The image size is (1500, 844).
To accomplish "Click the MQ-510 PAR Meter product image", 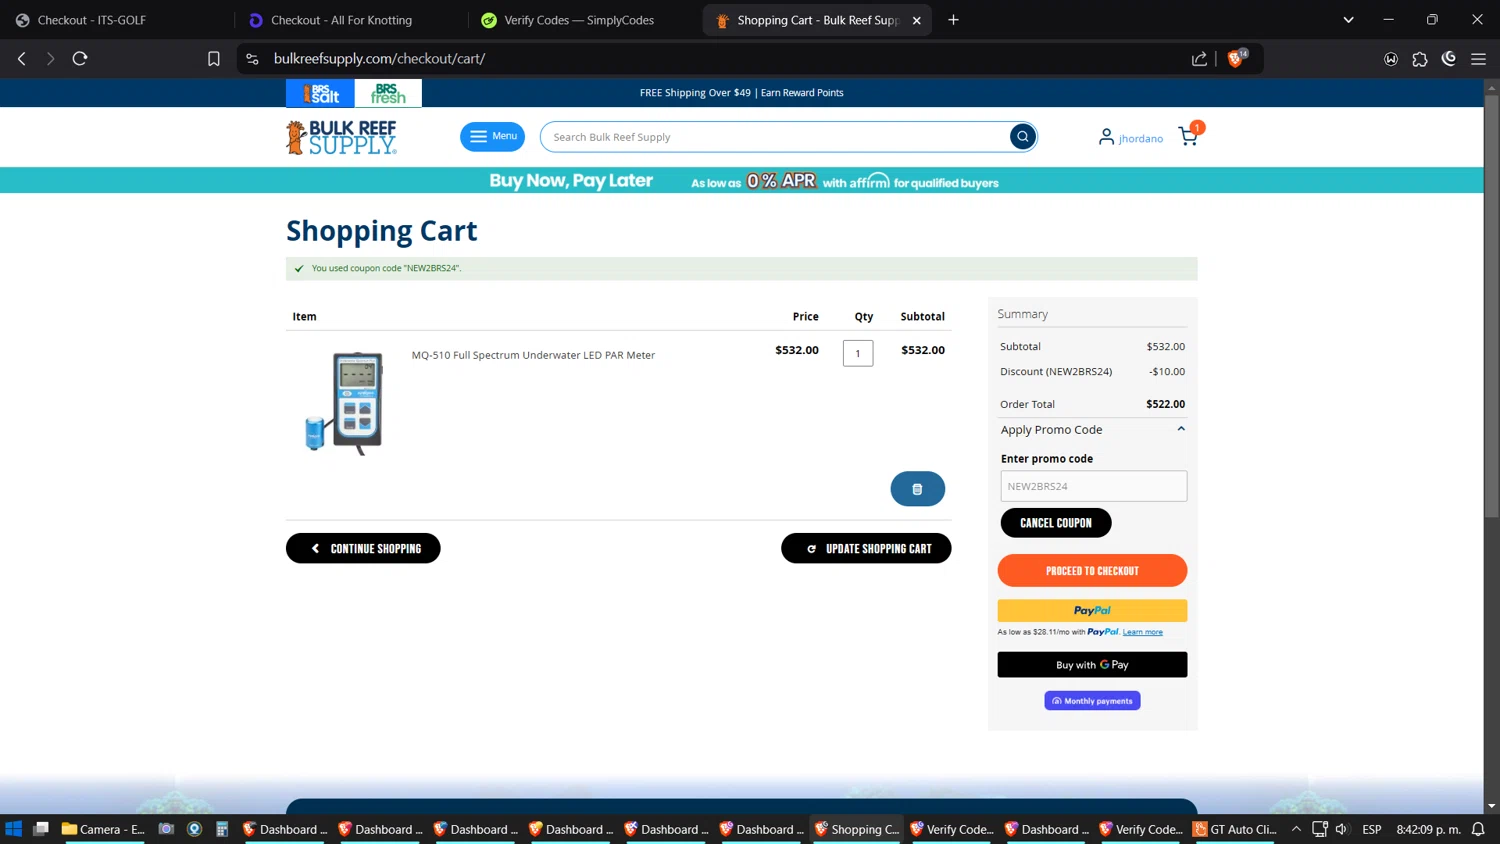I will point(344,403).
